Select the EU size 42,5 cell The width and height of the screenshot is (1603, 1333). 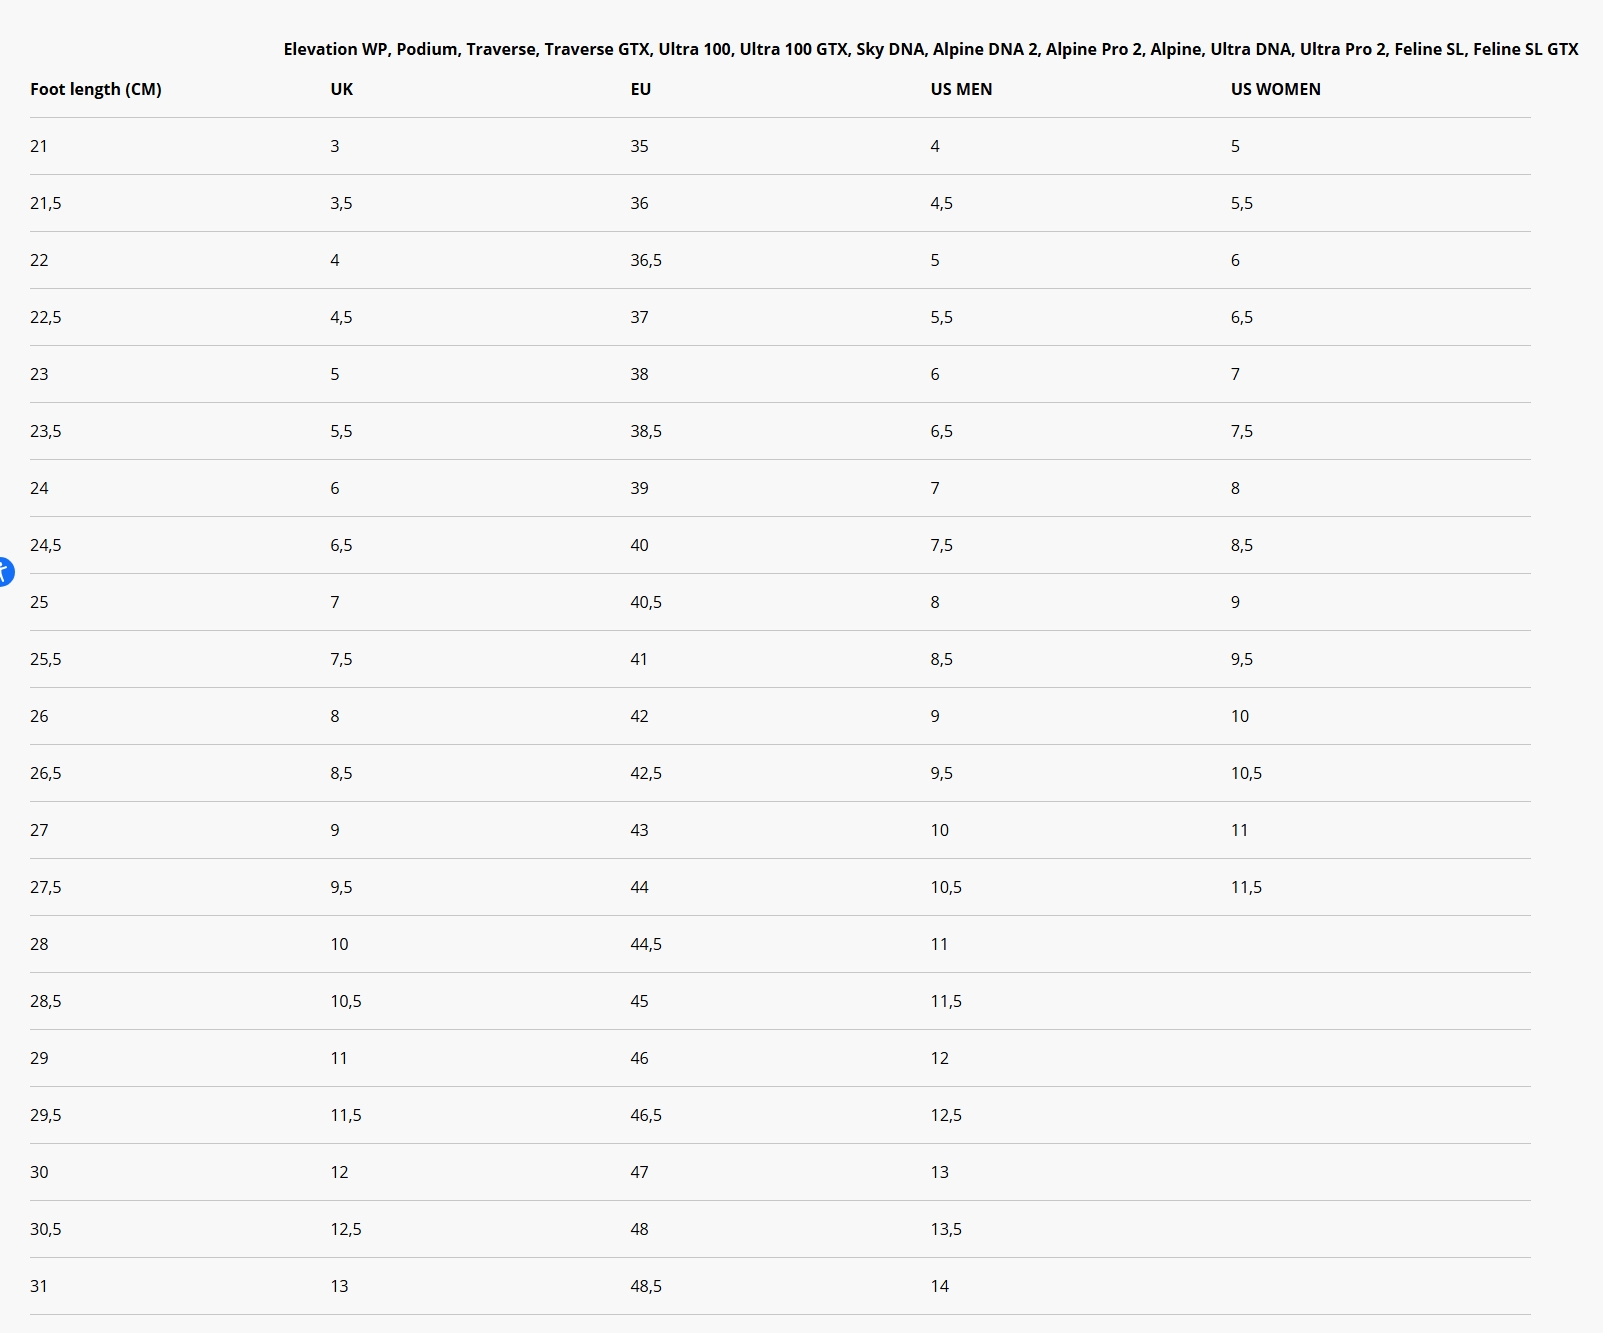coord(646,773)
